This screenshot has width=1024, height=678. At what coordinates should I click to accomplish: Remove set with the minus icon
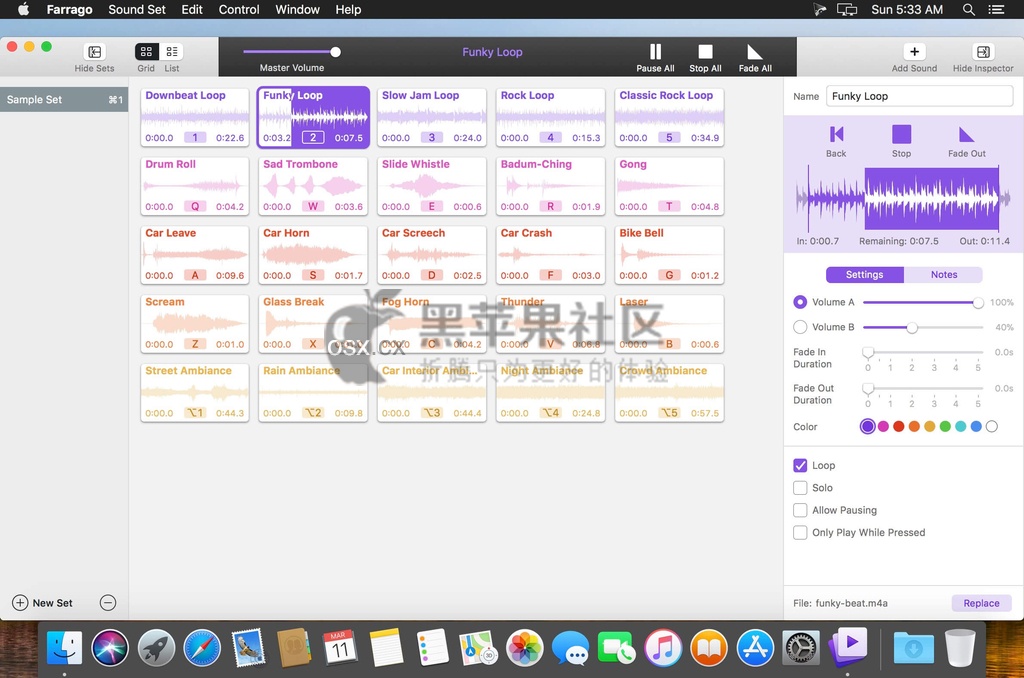click(x=108, y=602)
